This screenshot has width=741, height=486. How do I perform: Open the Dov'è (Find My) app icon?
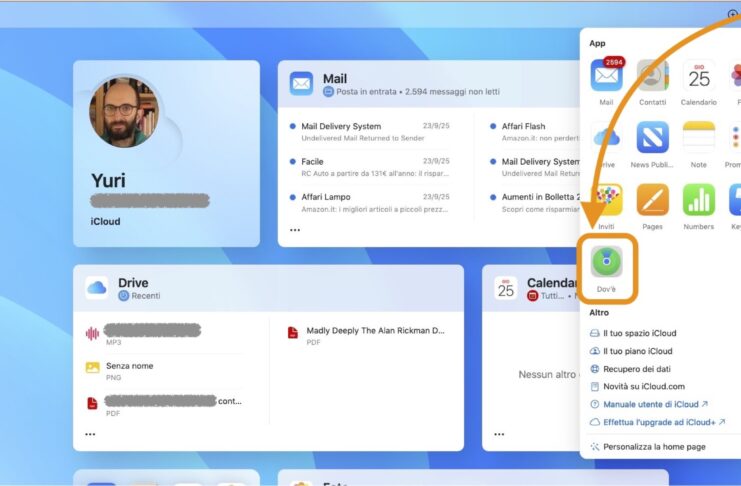point(606,261)
